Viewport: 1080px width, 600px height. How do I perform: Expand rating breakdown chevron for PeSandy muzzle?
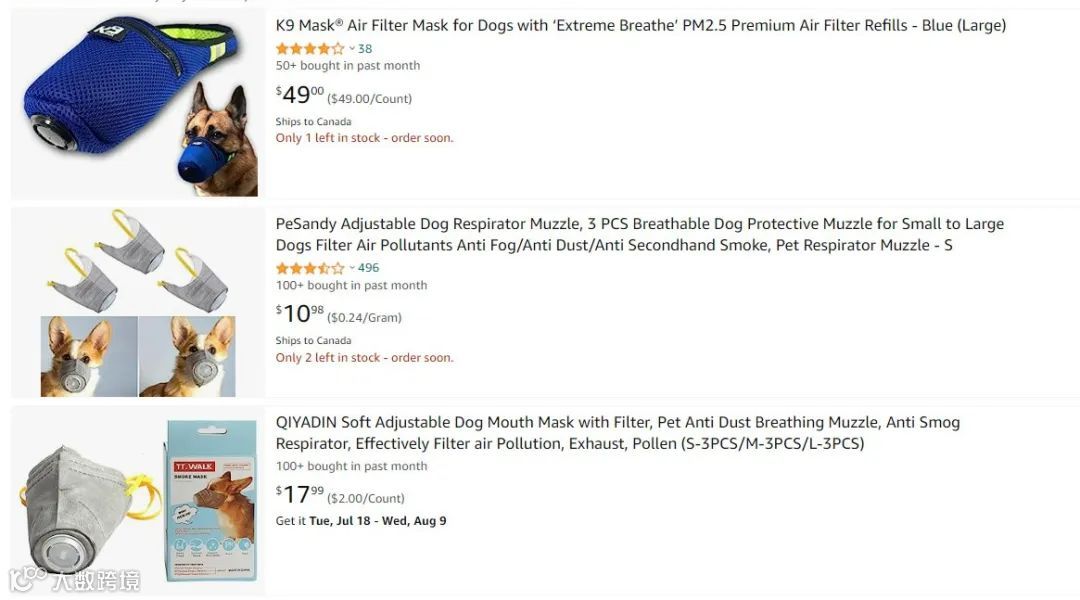[352, 268]
